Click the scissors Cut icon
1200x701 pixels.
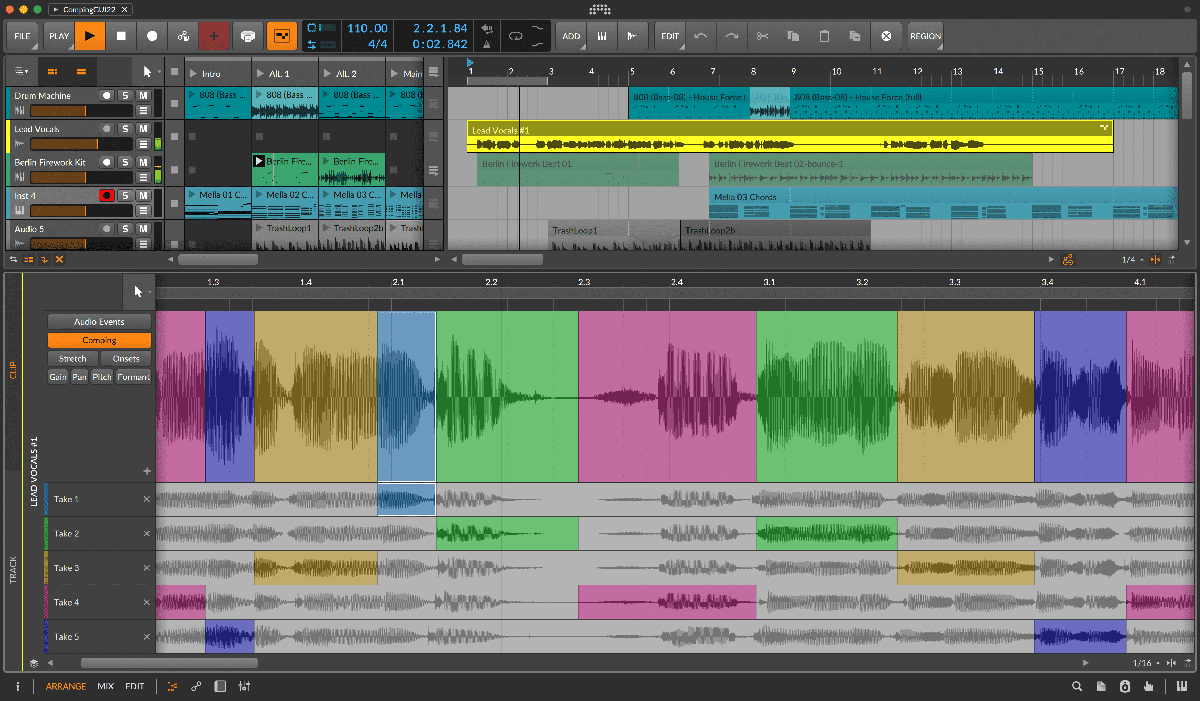pos(762,36)
